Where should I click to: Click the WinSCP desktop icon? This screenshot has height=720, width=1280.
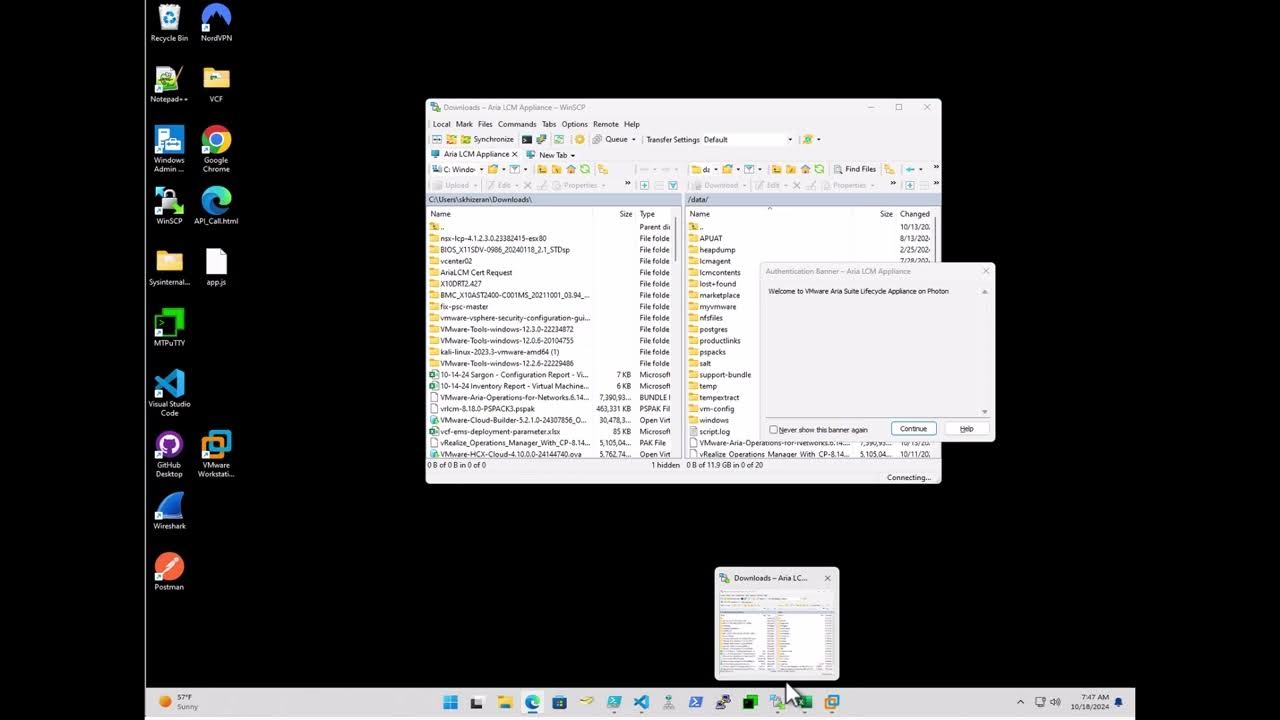[169, 207]
